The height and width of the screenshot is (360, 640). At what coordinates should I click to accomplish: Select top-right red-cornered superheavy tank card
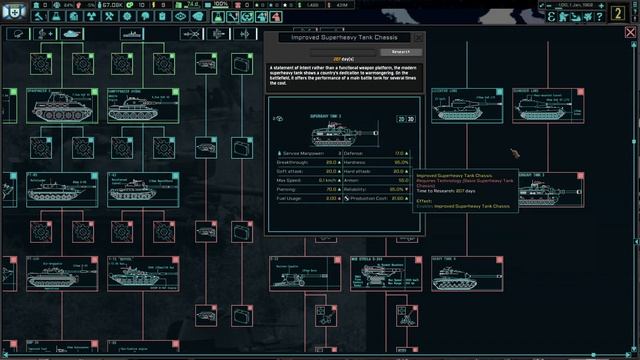[548, 106]
